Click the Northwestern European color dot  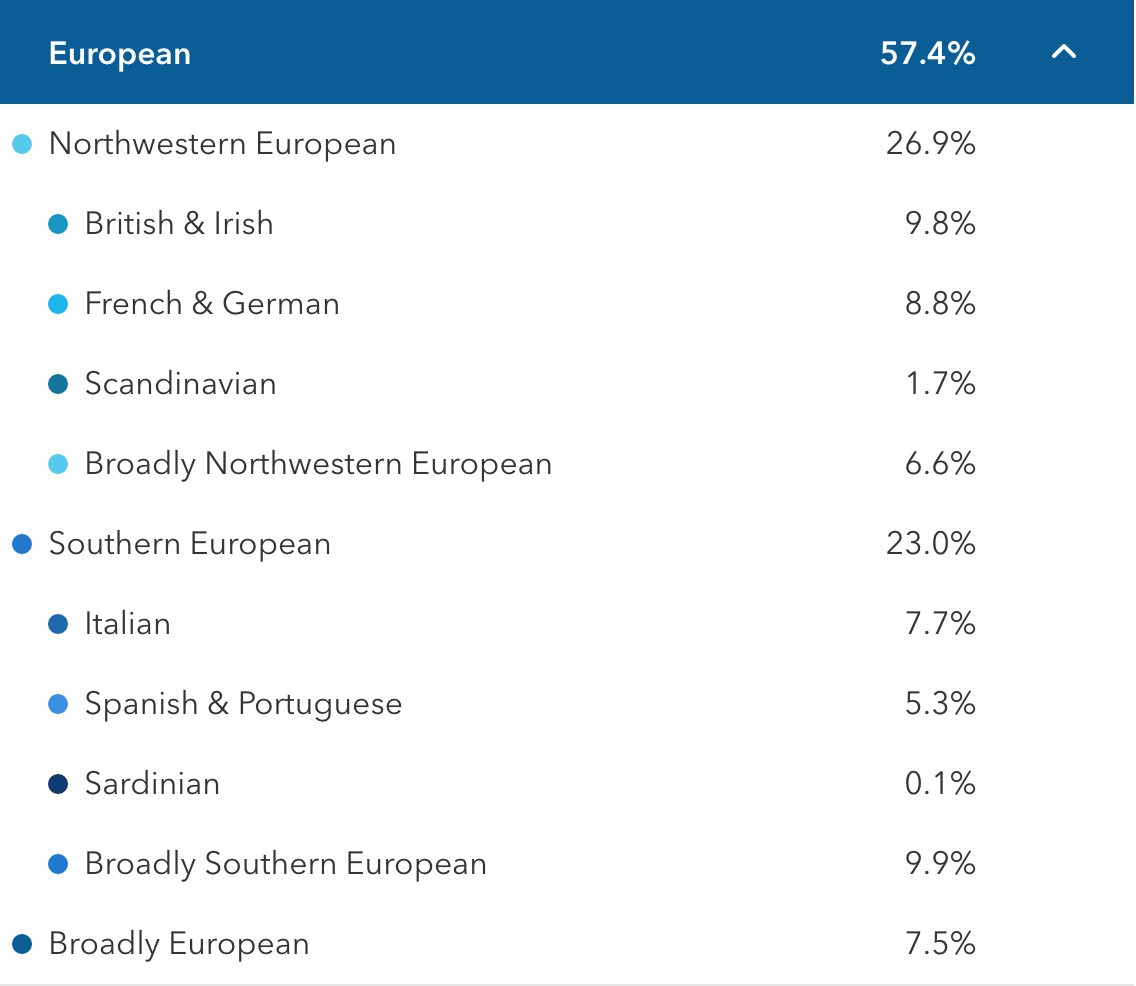click(22, 144)
